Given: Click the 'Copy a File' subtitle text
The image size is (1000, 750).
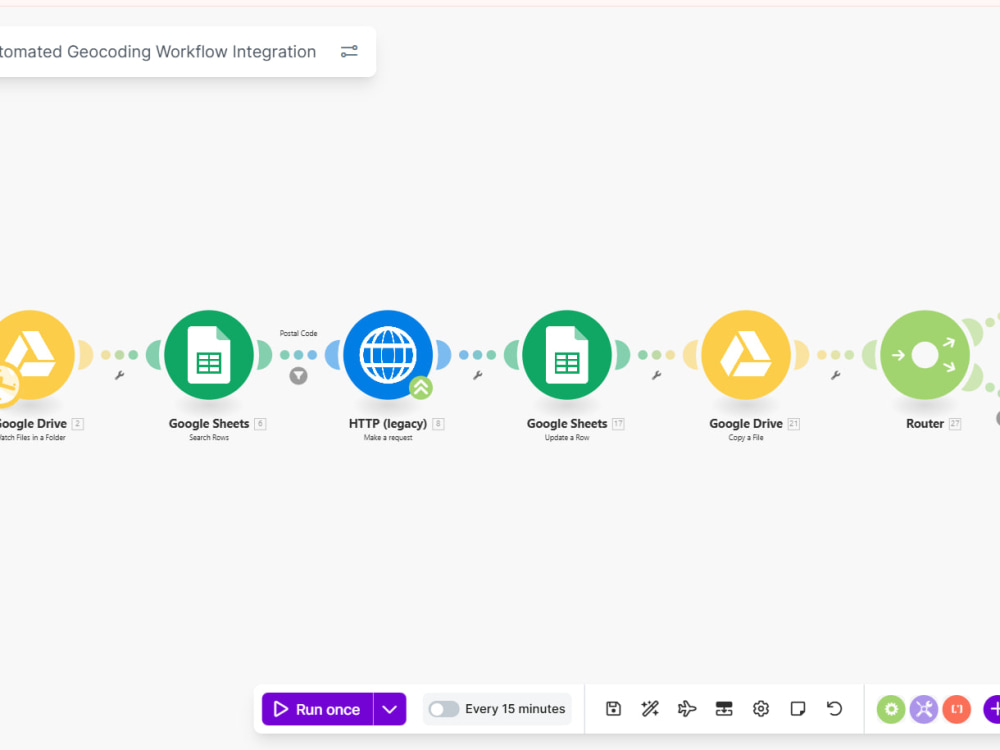Looking at the screenshot, I should pos(746,438).
